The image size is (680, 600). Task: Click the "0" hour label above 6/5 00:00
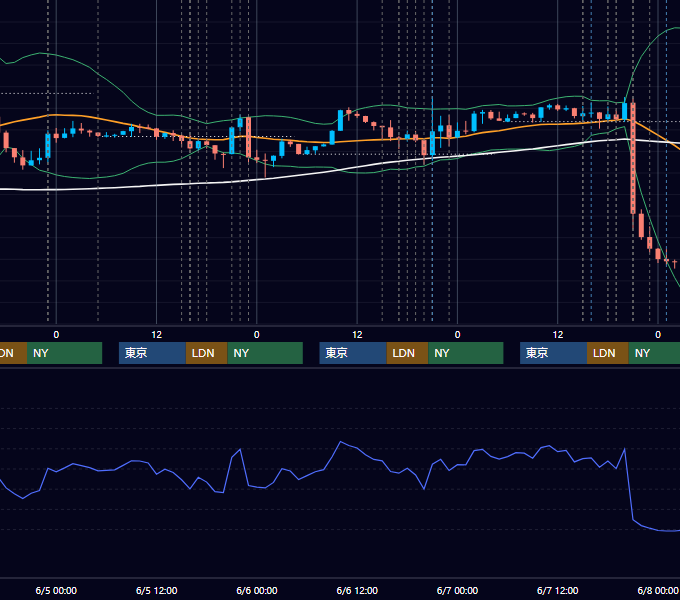(56, 335)
